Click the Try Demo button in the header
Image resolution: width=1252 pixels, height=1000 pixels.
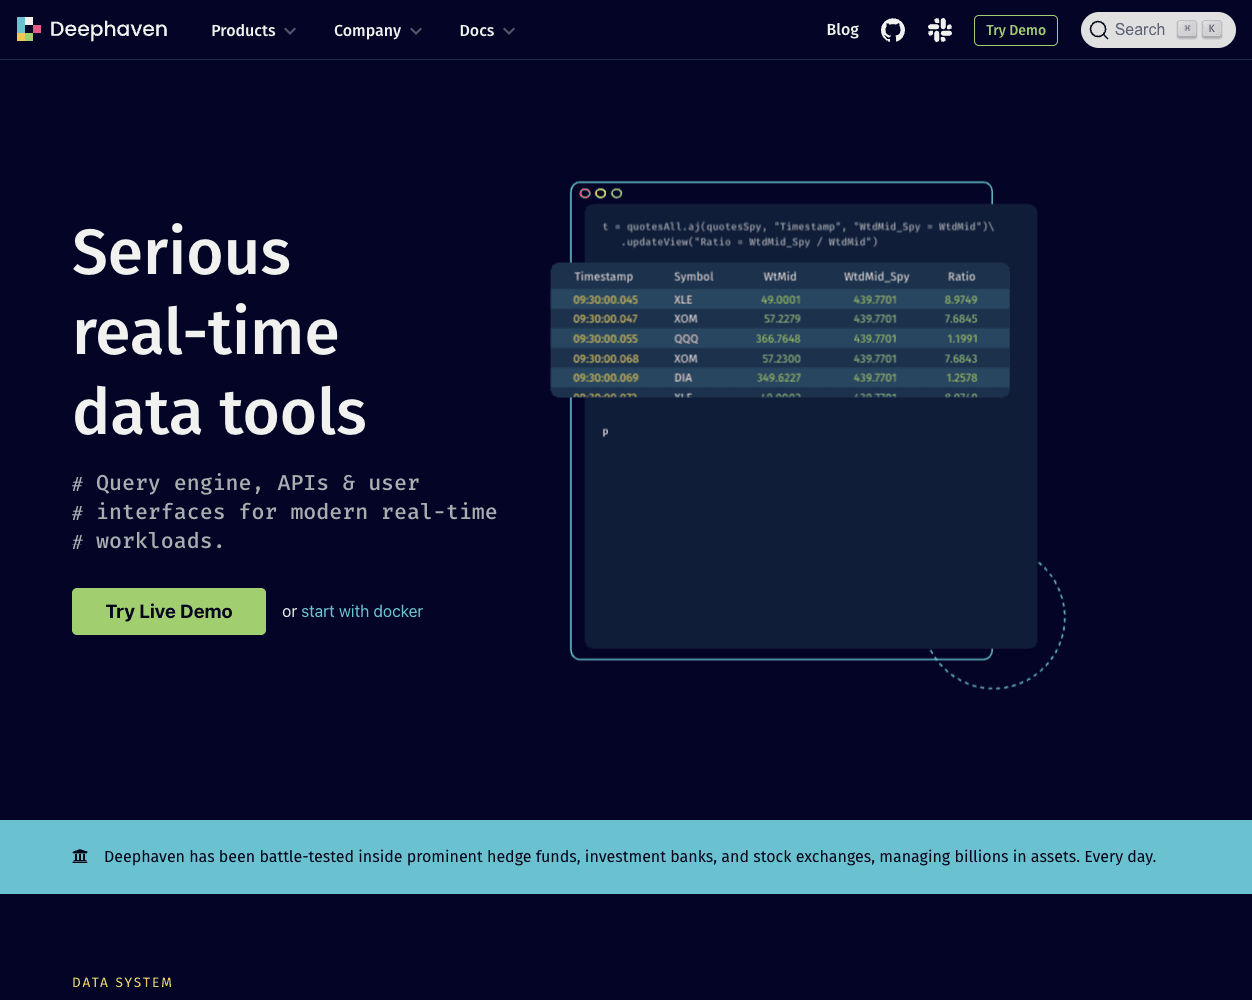click(1016, 30)
